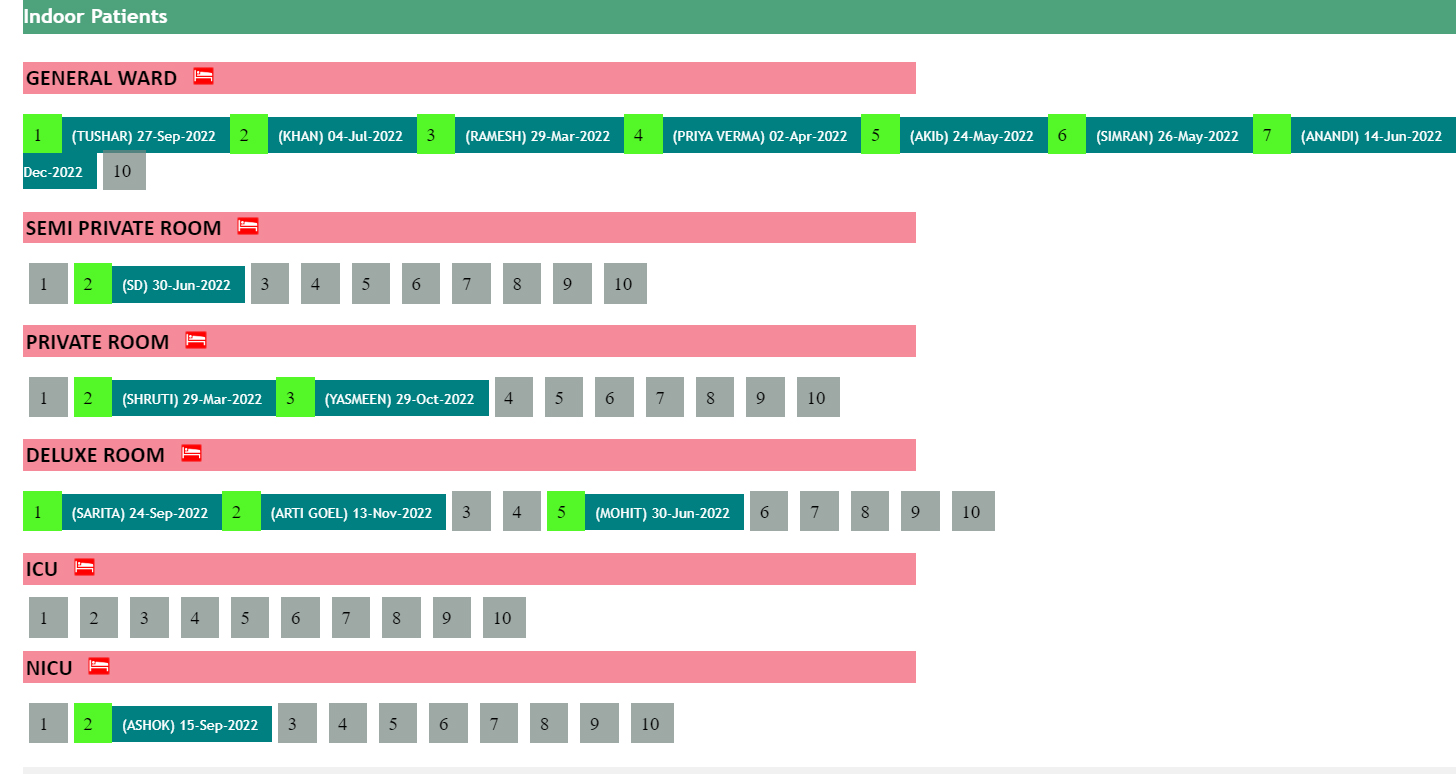Select General Ward bed 4 of Priya Verma
Image resolution: width=1456 pixels, height=774 pixels.
pos(643,134)
